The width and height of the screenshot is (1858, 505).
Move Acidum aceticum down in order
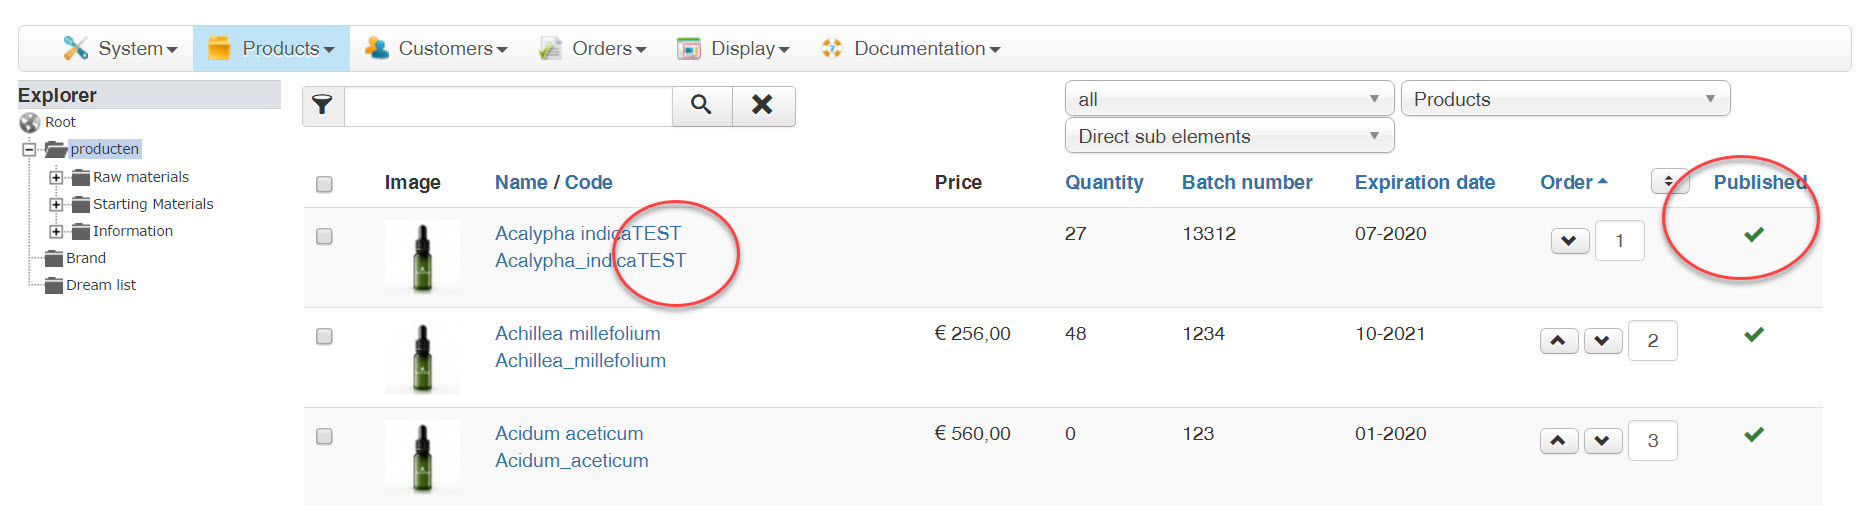pyautogui.click(x=1602, y=441)
